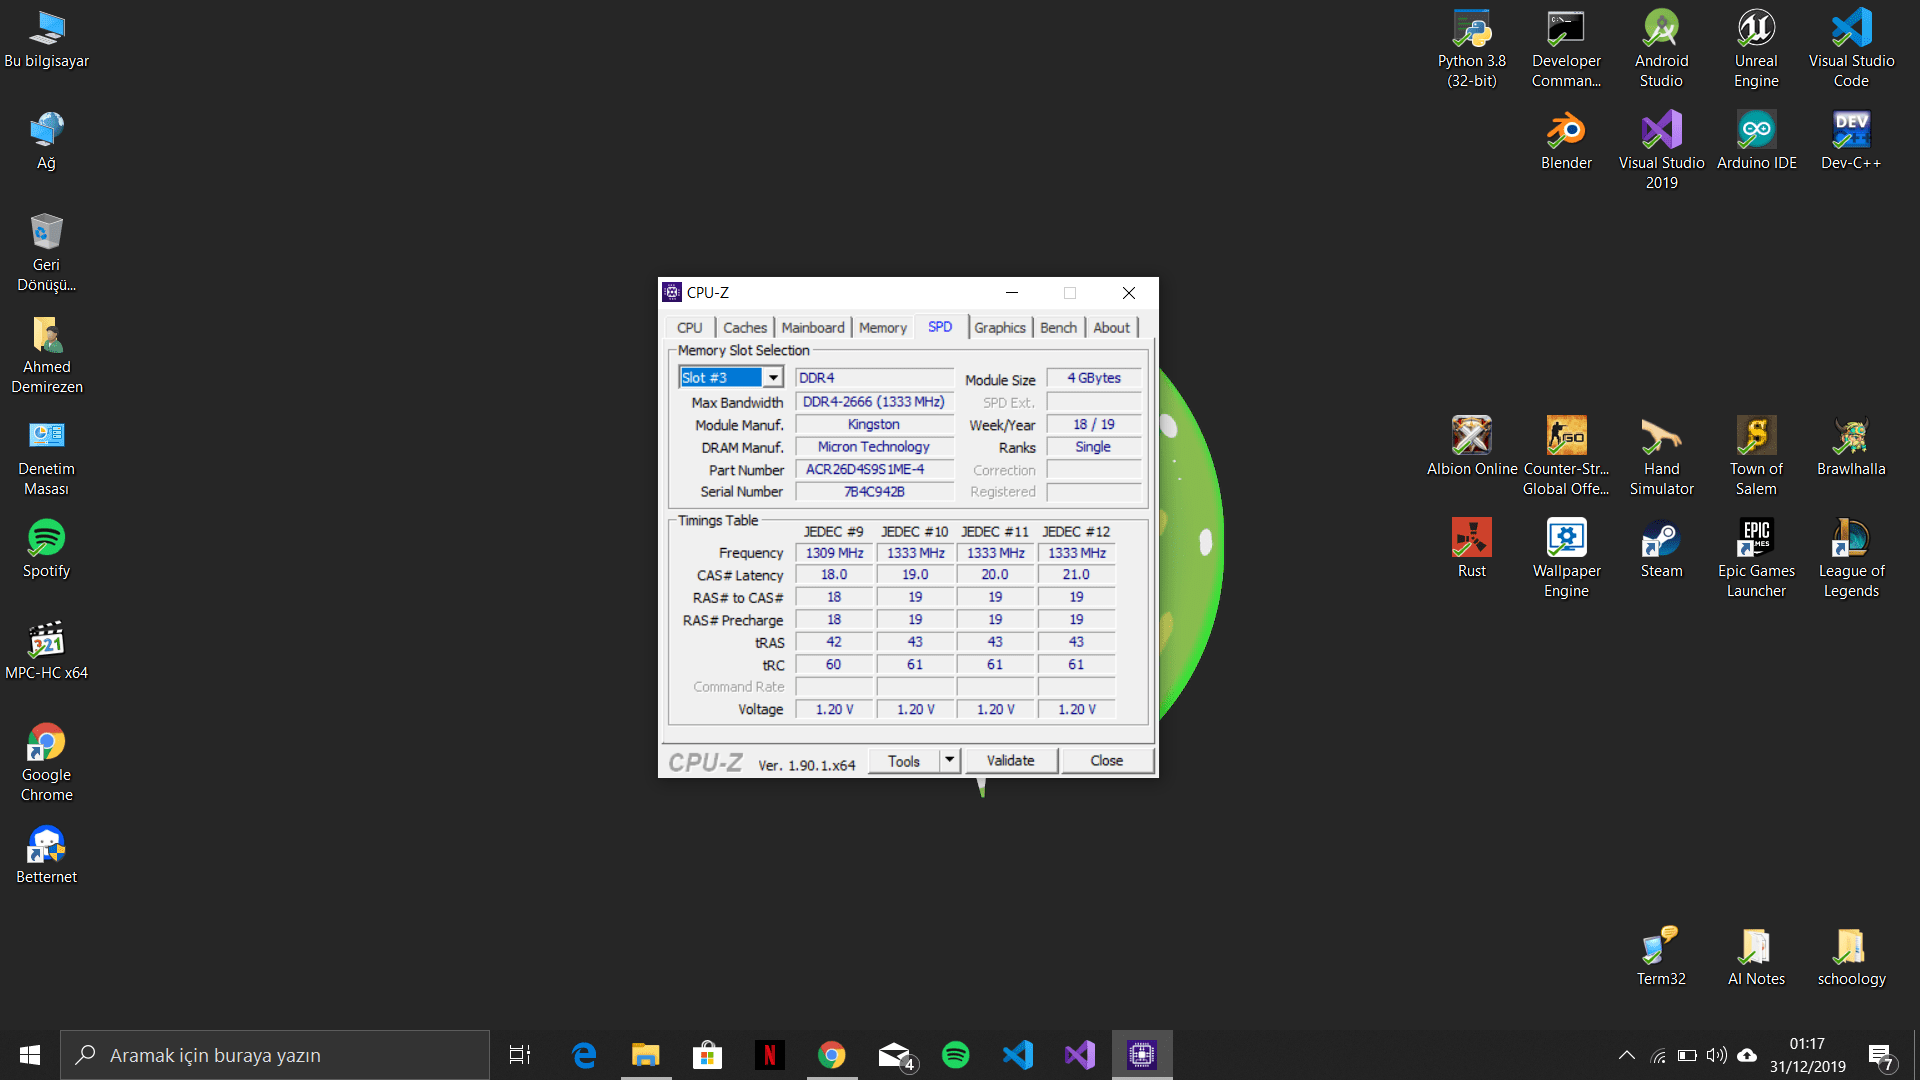This screenshot has width=1920, height=1080.
Task: Click the Netflix icon in the taskbar
Action: coord(770,1055)
